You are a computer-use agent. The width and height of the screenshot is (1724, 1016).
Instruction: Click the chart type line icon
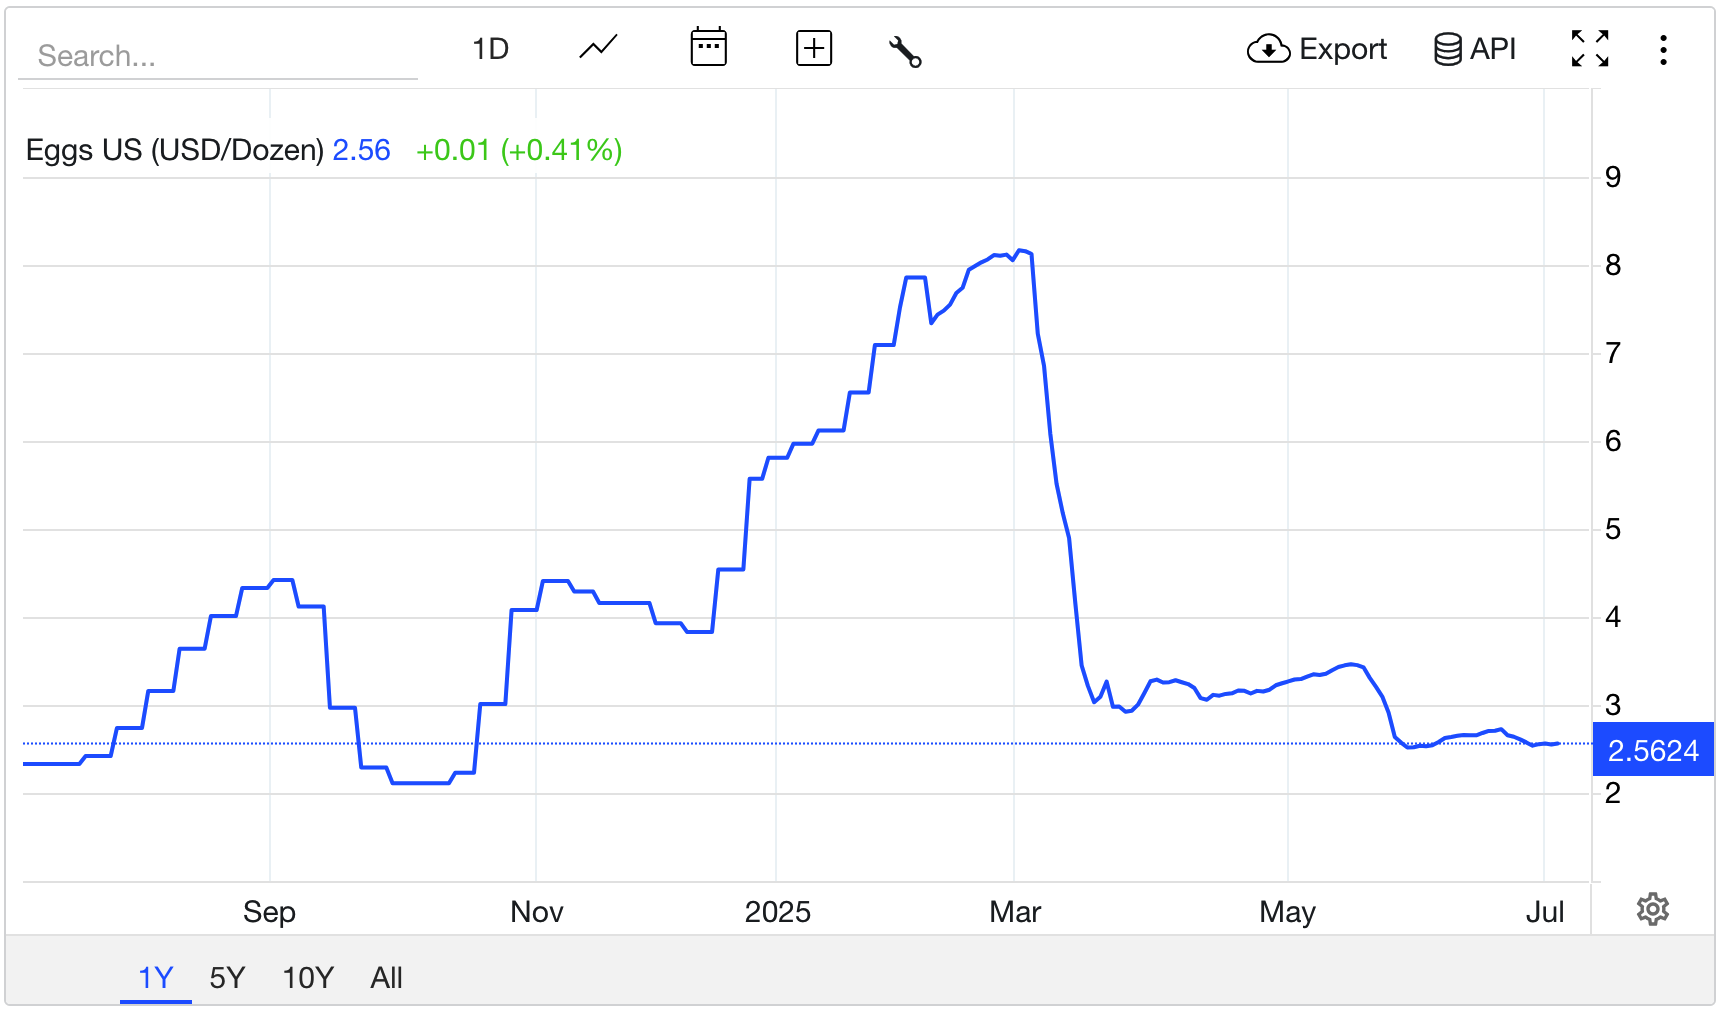coord(598,48)
